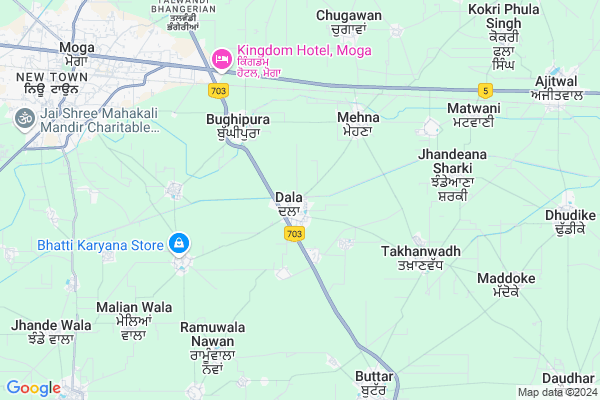Click the Kingdom Hotel pink bed pin
600x400 pixels.
pyautogui.click(x=222, y=60)
